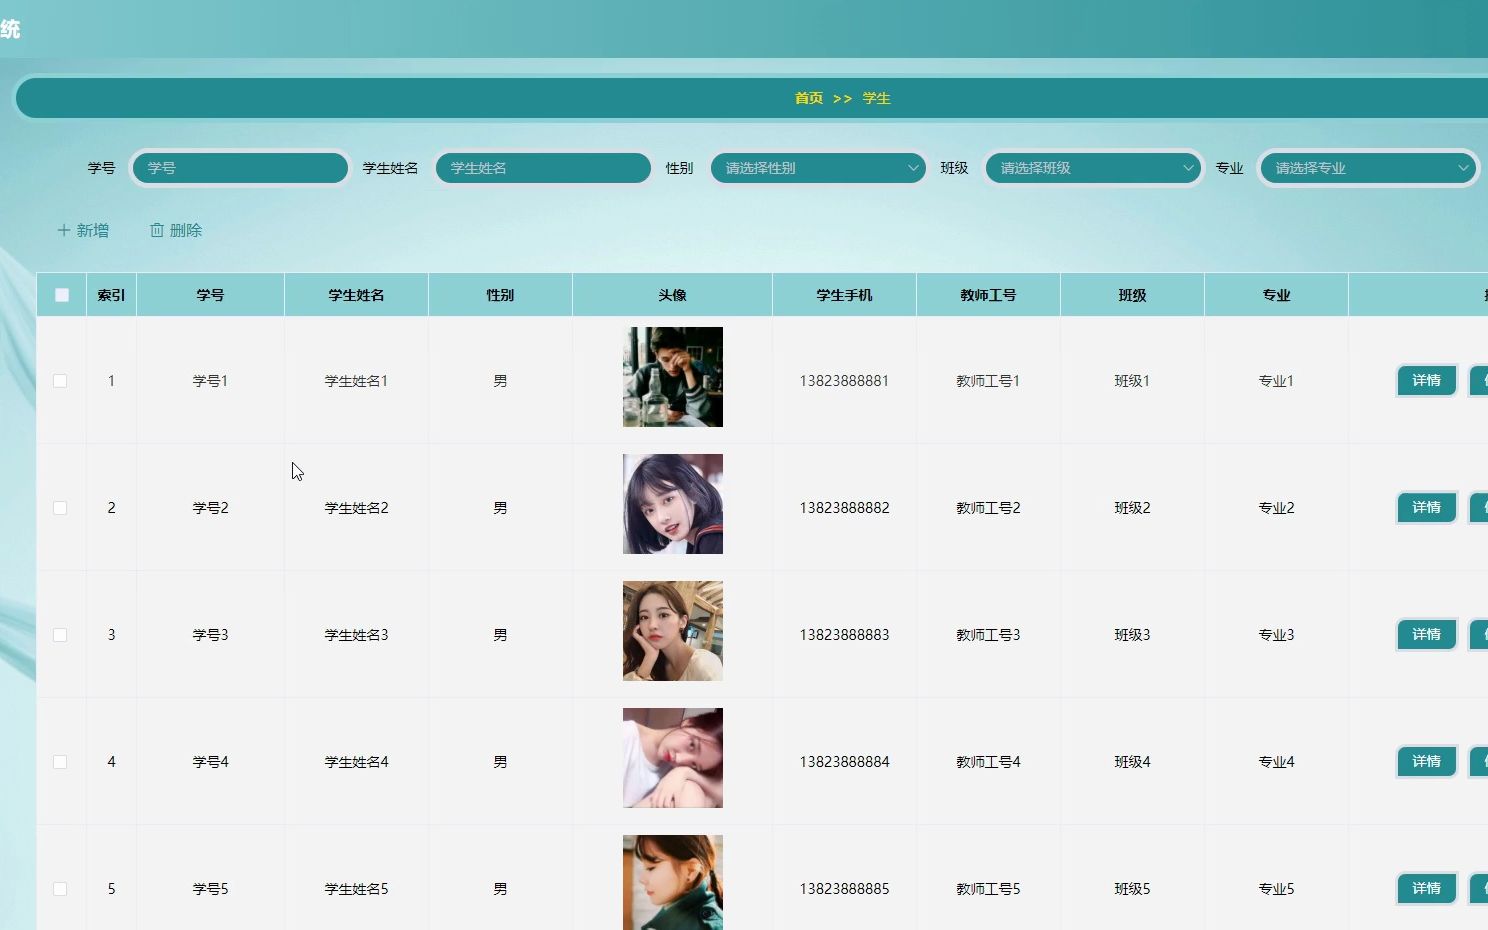The width and height of the screenshot is (1488, 930).
Task: Click cell 班级1
Action: (1132, 381)
